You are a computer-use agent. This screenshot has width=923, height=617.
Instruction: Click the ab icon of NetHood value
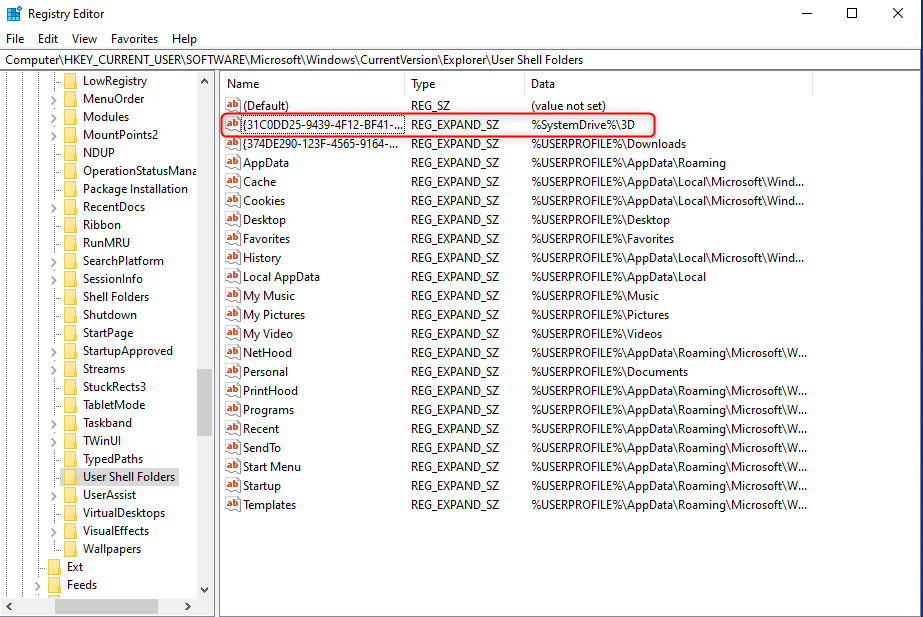point(233,353)
